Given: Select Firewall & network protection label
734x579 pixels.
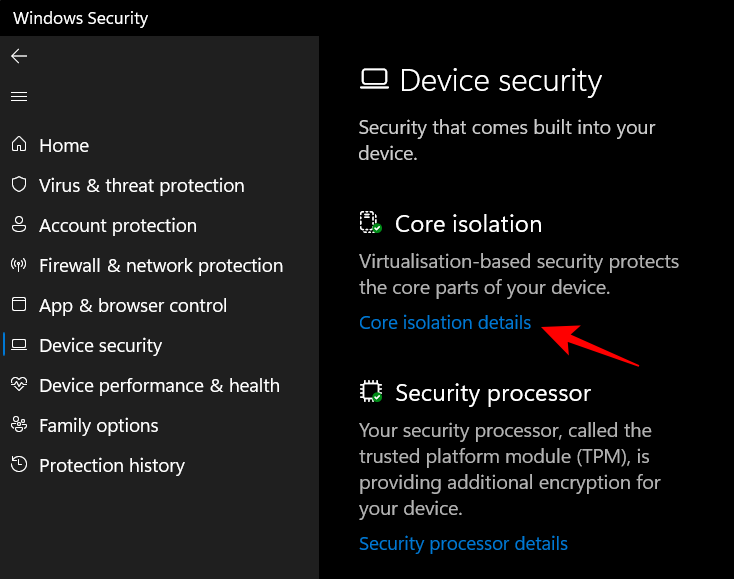Looking at the screenshot, I should (x=160, y=265).
